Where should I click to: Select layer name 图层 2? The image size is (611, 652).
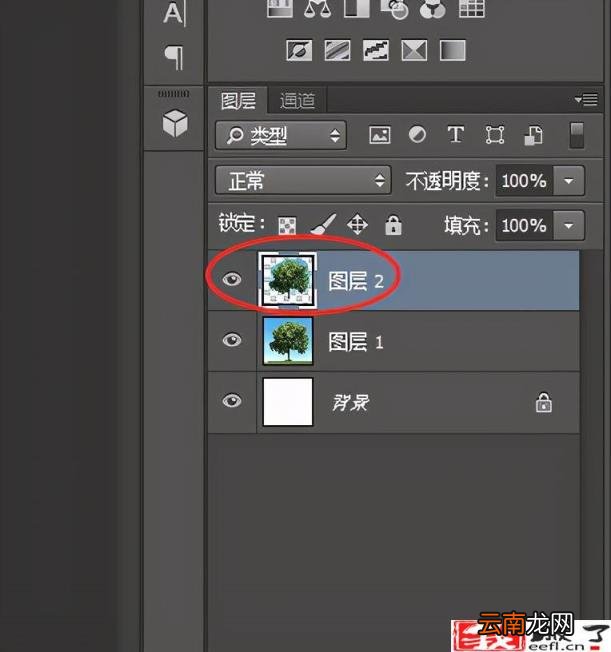(356, 282)
